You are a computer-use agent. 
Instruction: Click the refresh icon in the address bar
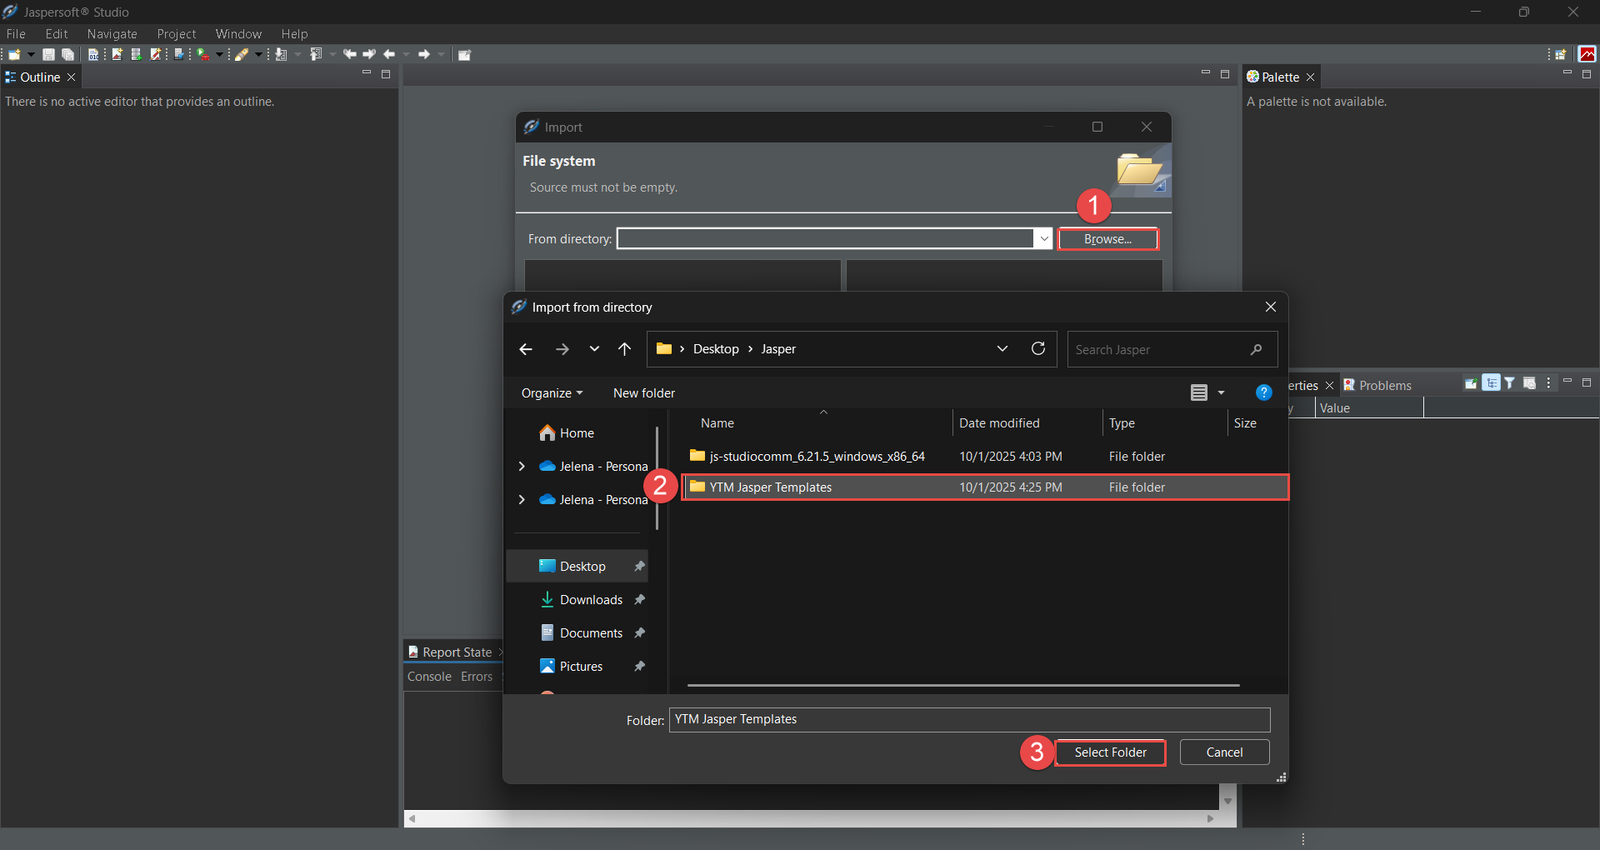click(1038, 349)
